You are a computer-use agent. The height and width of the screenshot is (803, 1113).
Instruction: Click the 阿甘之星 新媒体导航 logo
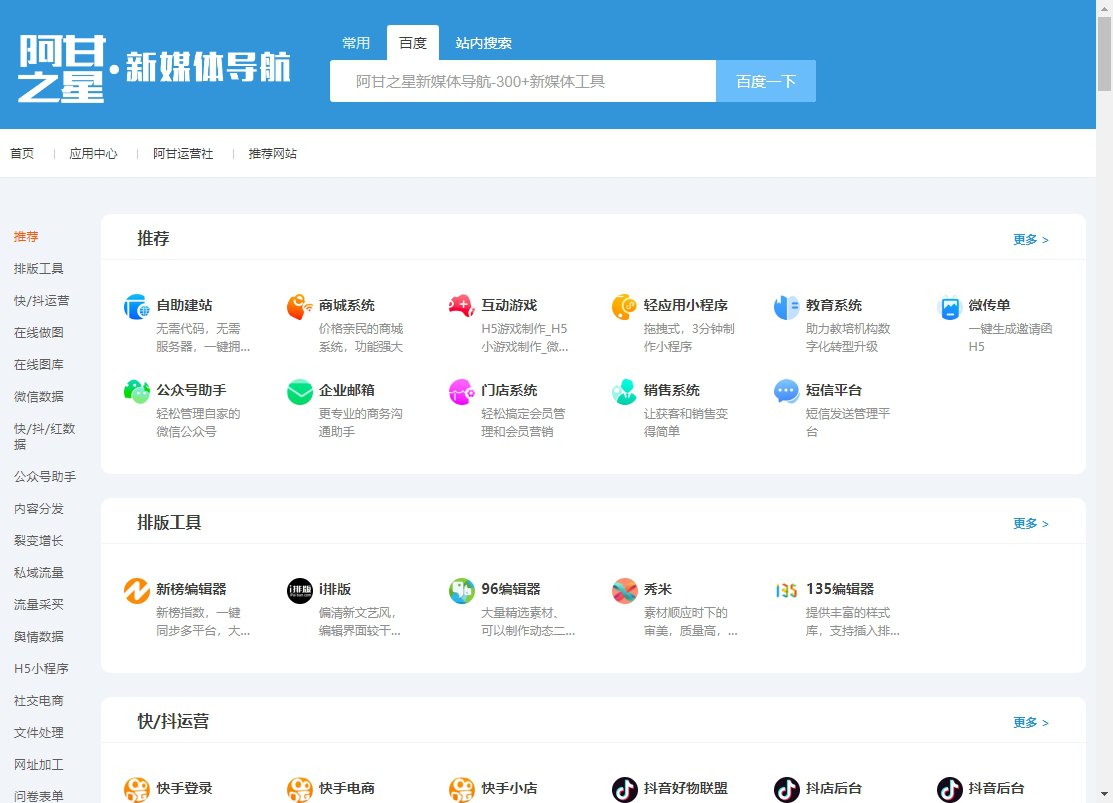coord(154,68)
